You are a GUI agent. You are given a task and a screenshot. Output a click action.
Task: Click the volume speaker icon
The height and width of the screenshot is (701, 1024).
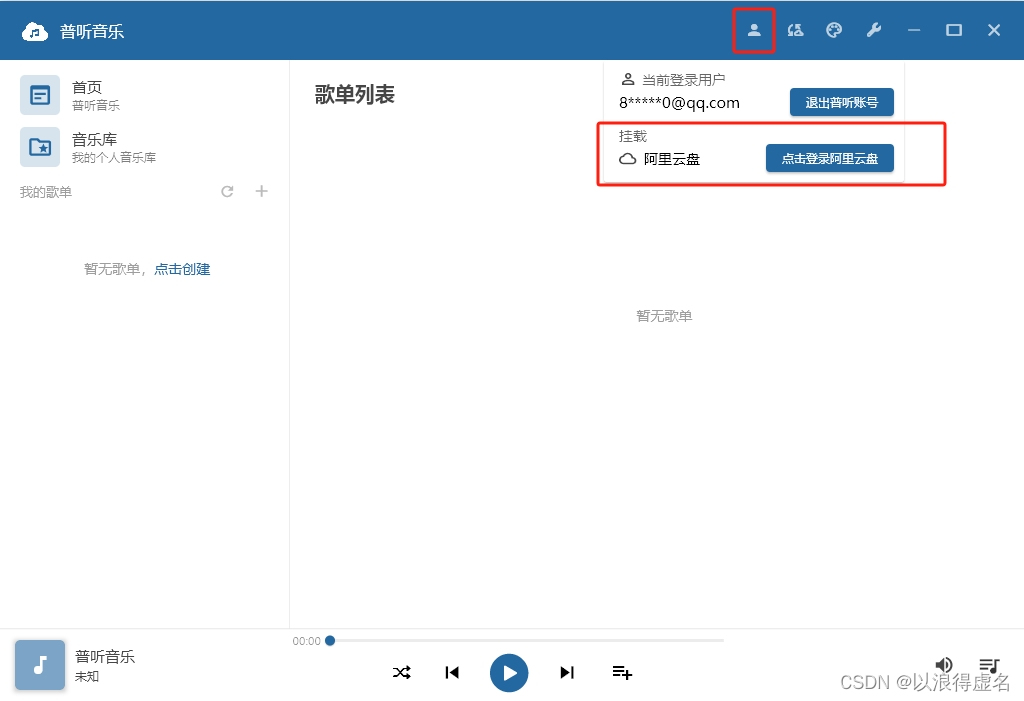[944, 665]
